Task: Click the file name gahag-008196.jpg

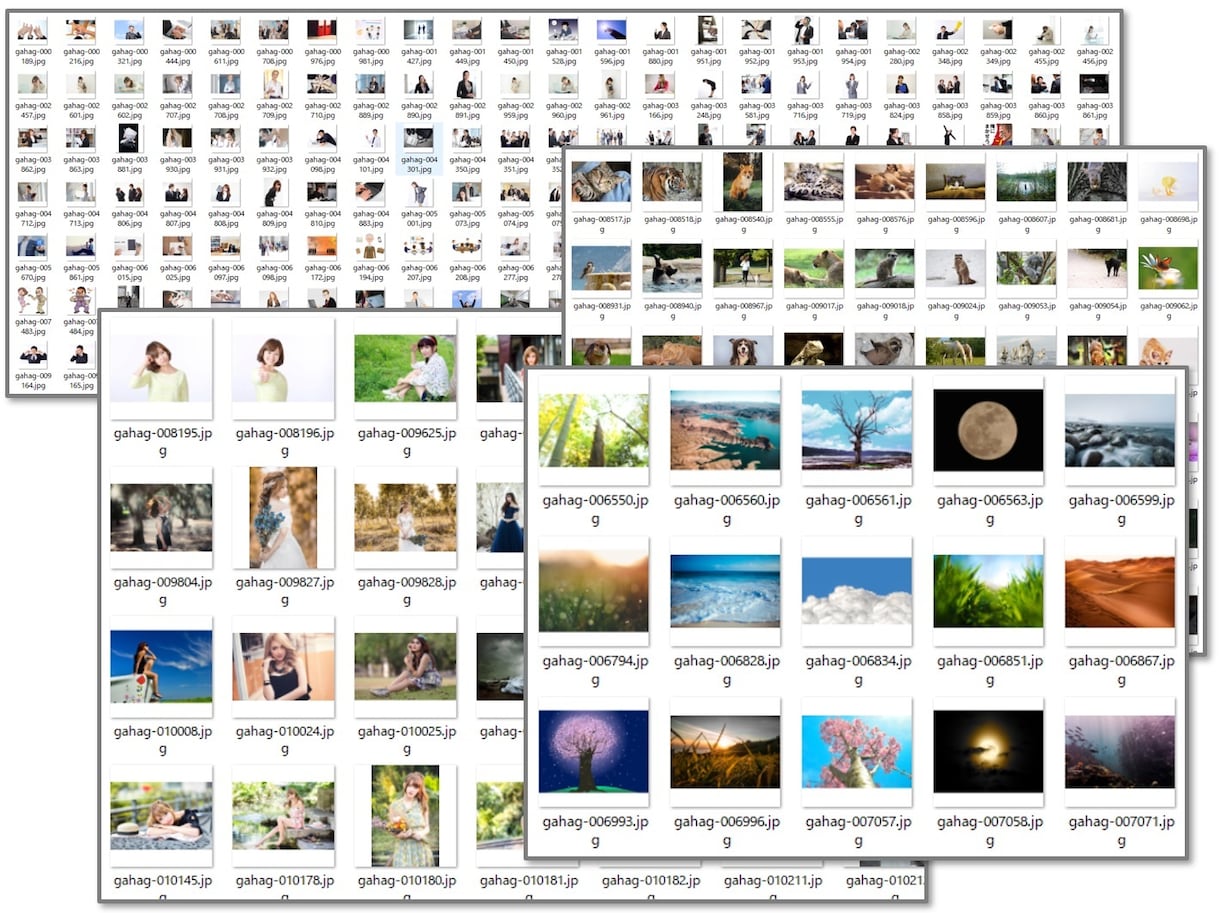Action: coord(283,442)
